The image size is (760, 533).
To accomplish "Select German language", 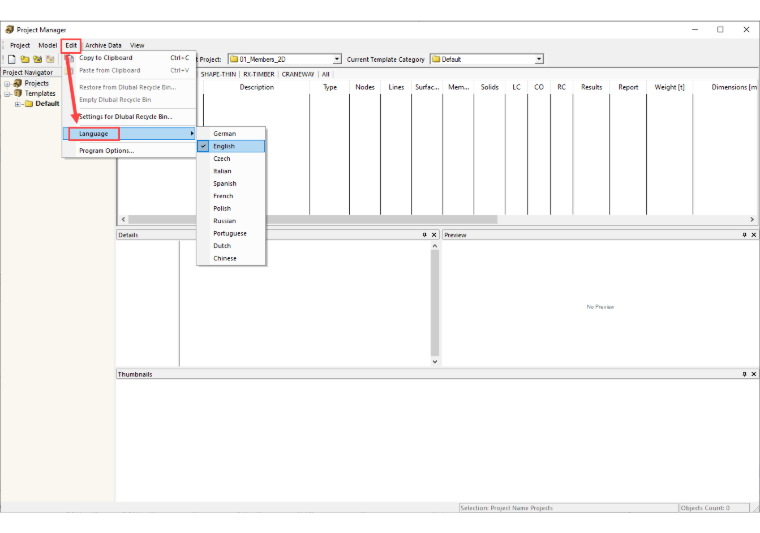I will tap(231, 133).
